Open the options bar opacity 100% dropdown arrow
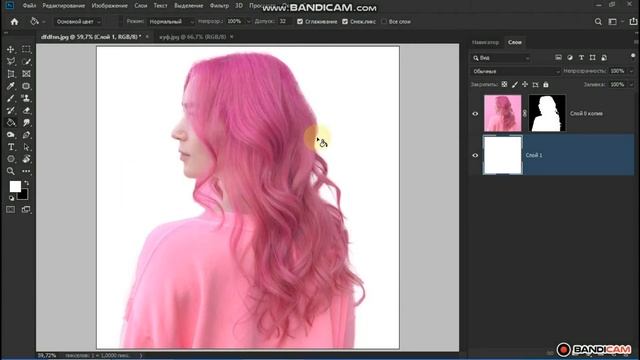 248,22
